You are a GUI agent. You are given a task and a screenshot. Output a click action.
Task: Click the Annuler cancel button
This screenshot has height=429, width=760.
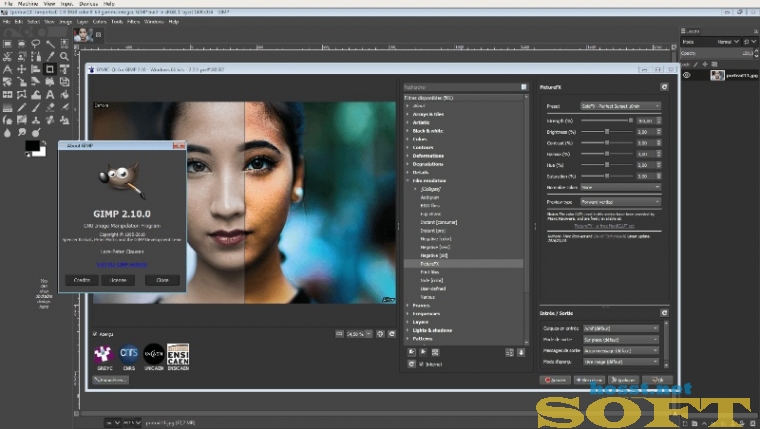[x=555, y=380]
